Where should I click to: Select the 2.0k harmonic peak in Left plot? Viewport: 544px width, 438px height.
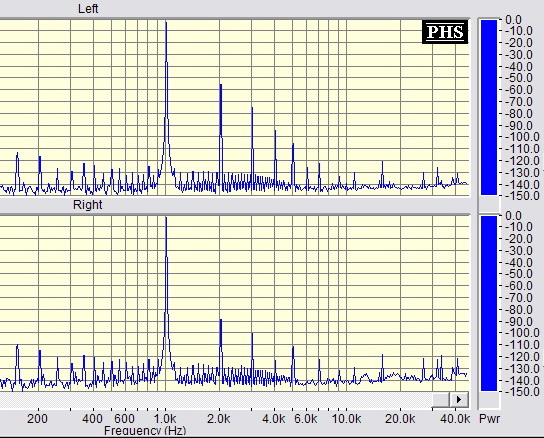220,135
